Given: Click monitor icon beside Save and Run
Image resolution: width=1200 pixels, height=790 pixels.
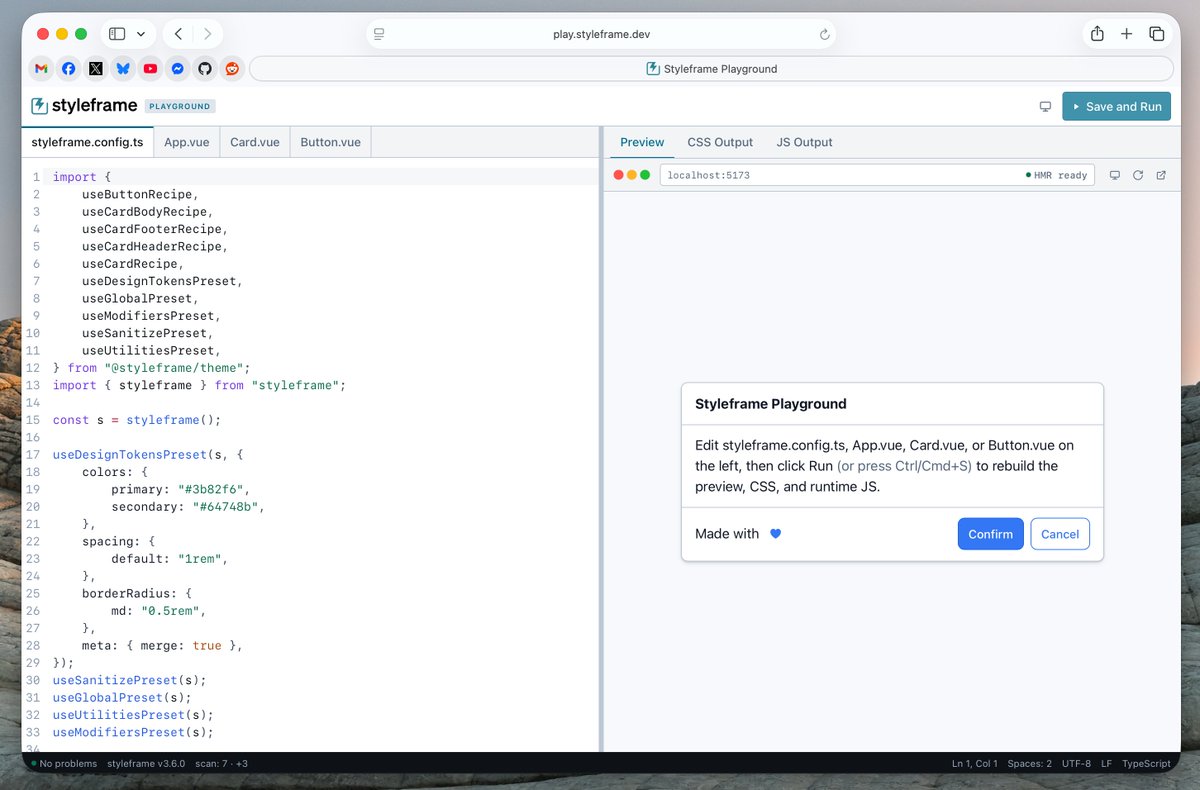Looking at the screenshot, I should coord(1045,107).
